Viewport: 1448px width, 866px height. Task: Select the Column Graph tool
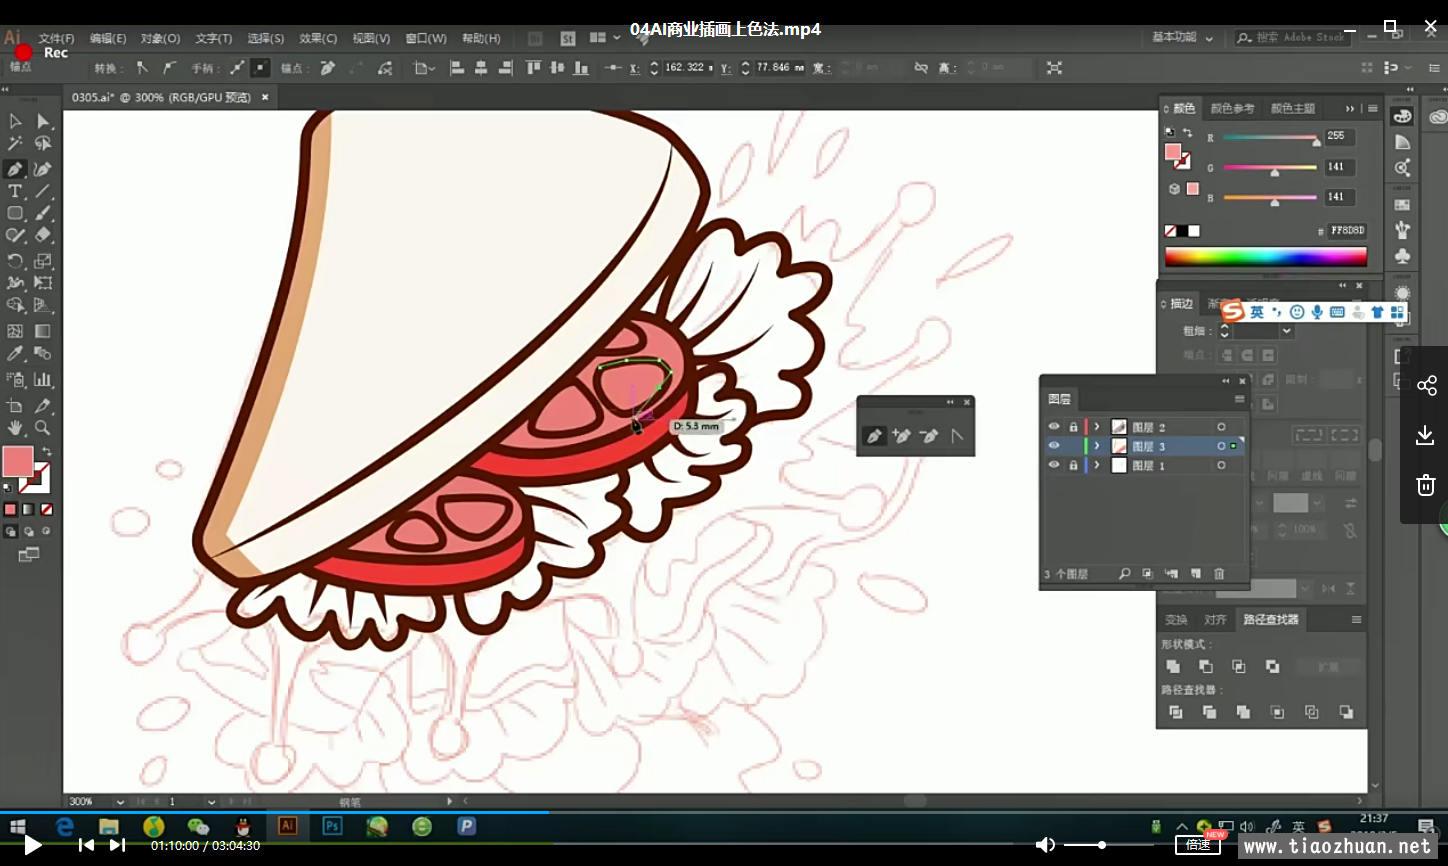pos(43,379)
